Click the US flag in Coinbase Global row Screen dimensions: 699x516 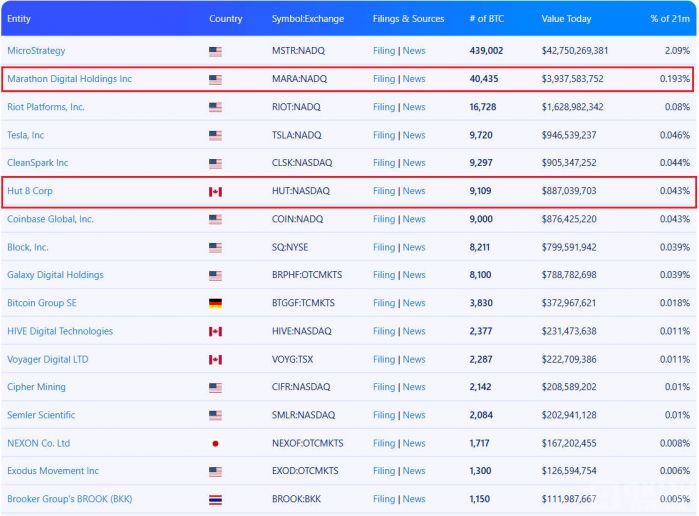click(215, 219)
